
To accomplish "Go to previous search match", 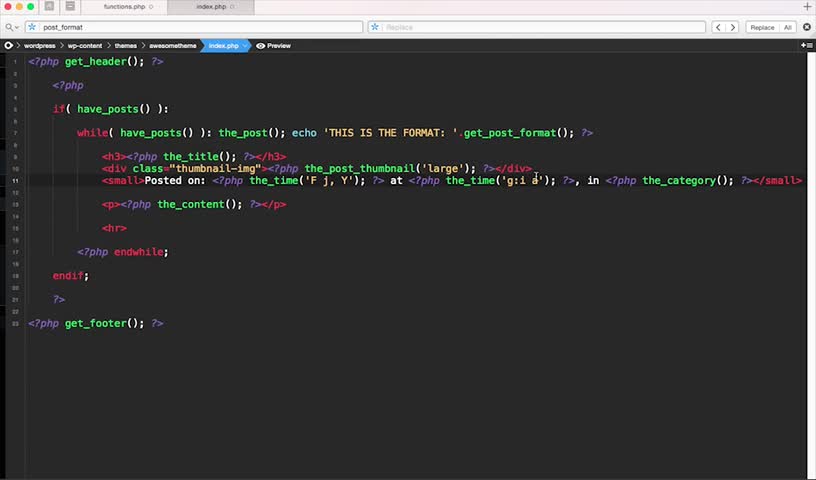I will pyautogui.click(x=718, y=27).
